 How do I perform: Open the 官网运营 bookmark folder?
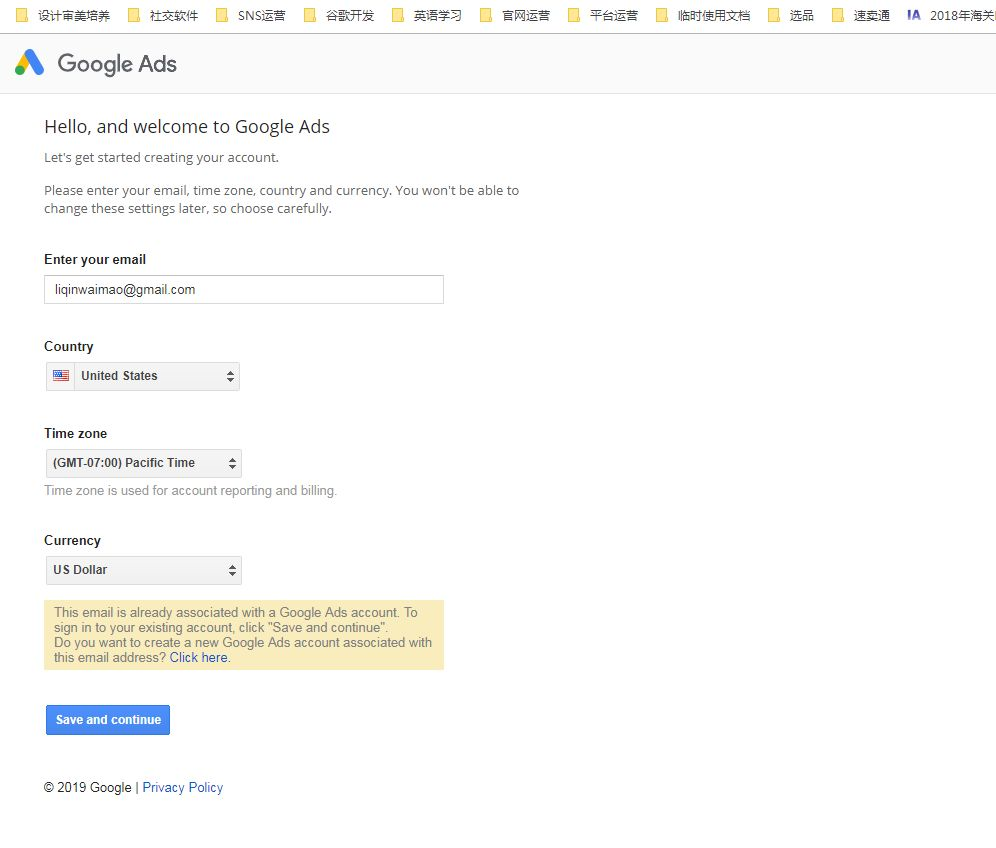point(515,15)
